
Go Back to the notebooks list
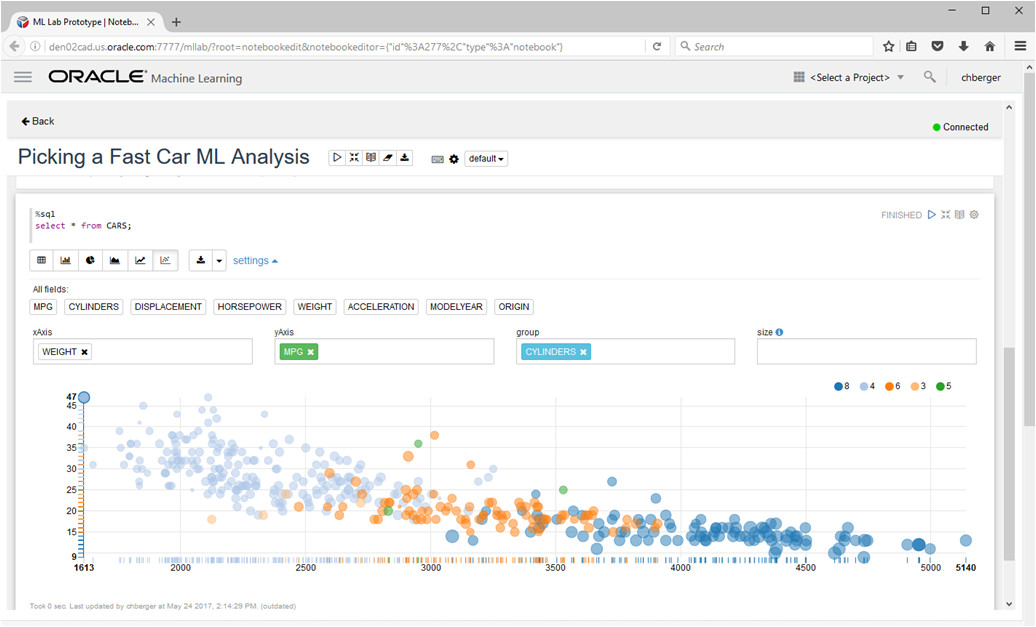point(38,121)
